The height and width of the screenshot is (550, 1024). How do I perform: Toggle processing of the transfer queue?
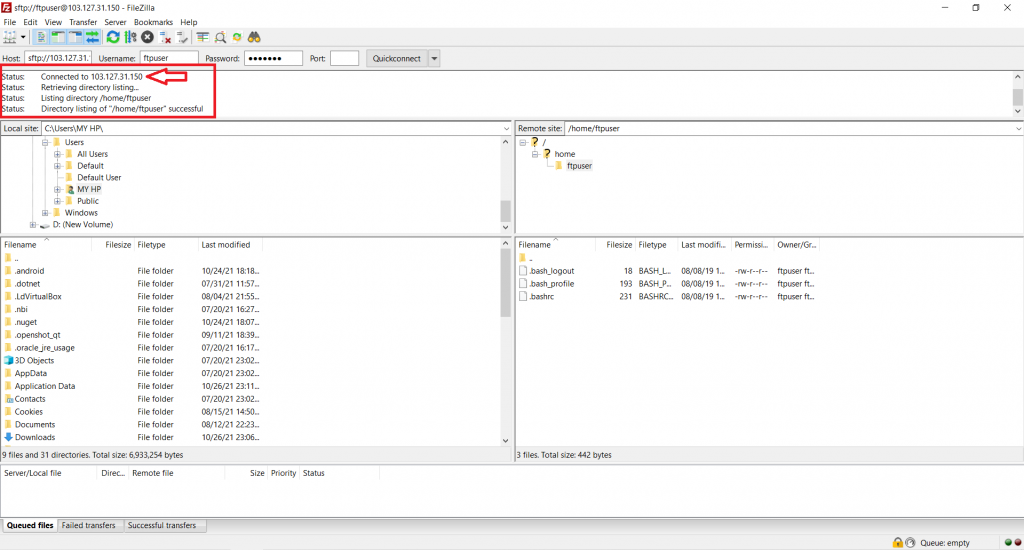click(131, 37)
